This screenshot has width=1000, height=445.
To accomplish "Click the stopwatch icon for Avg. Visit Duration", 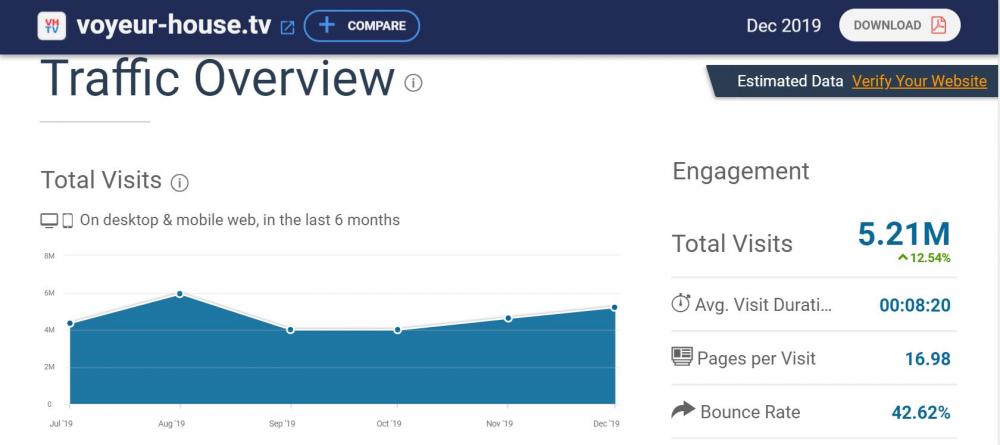I will [681, 304].
